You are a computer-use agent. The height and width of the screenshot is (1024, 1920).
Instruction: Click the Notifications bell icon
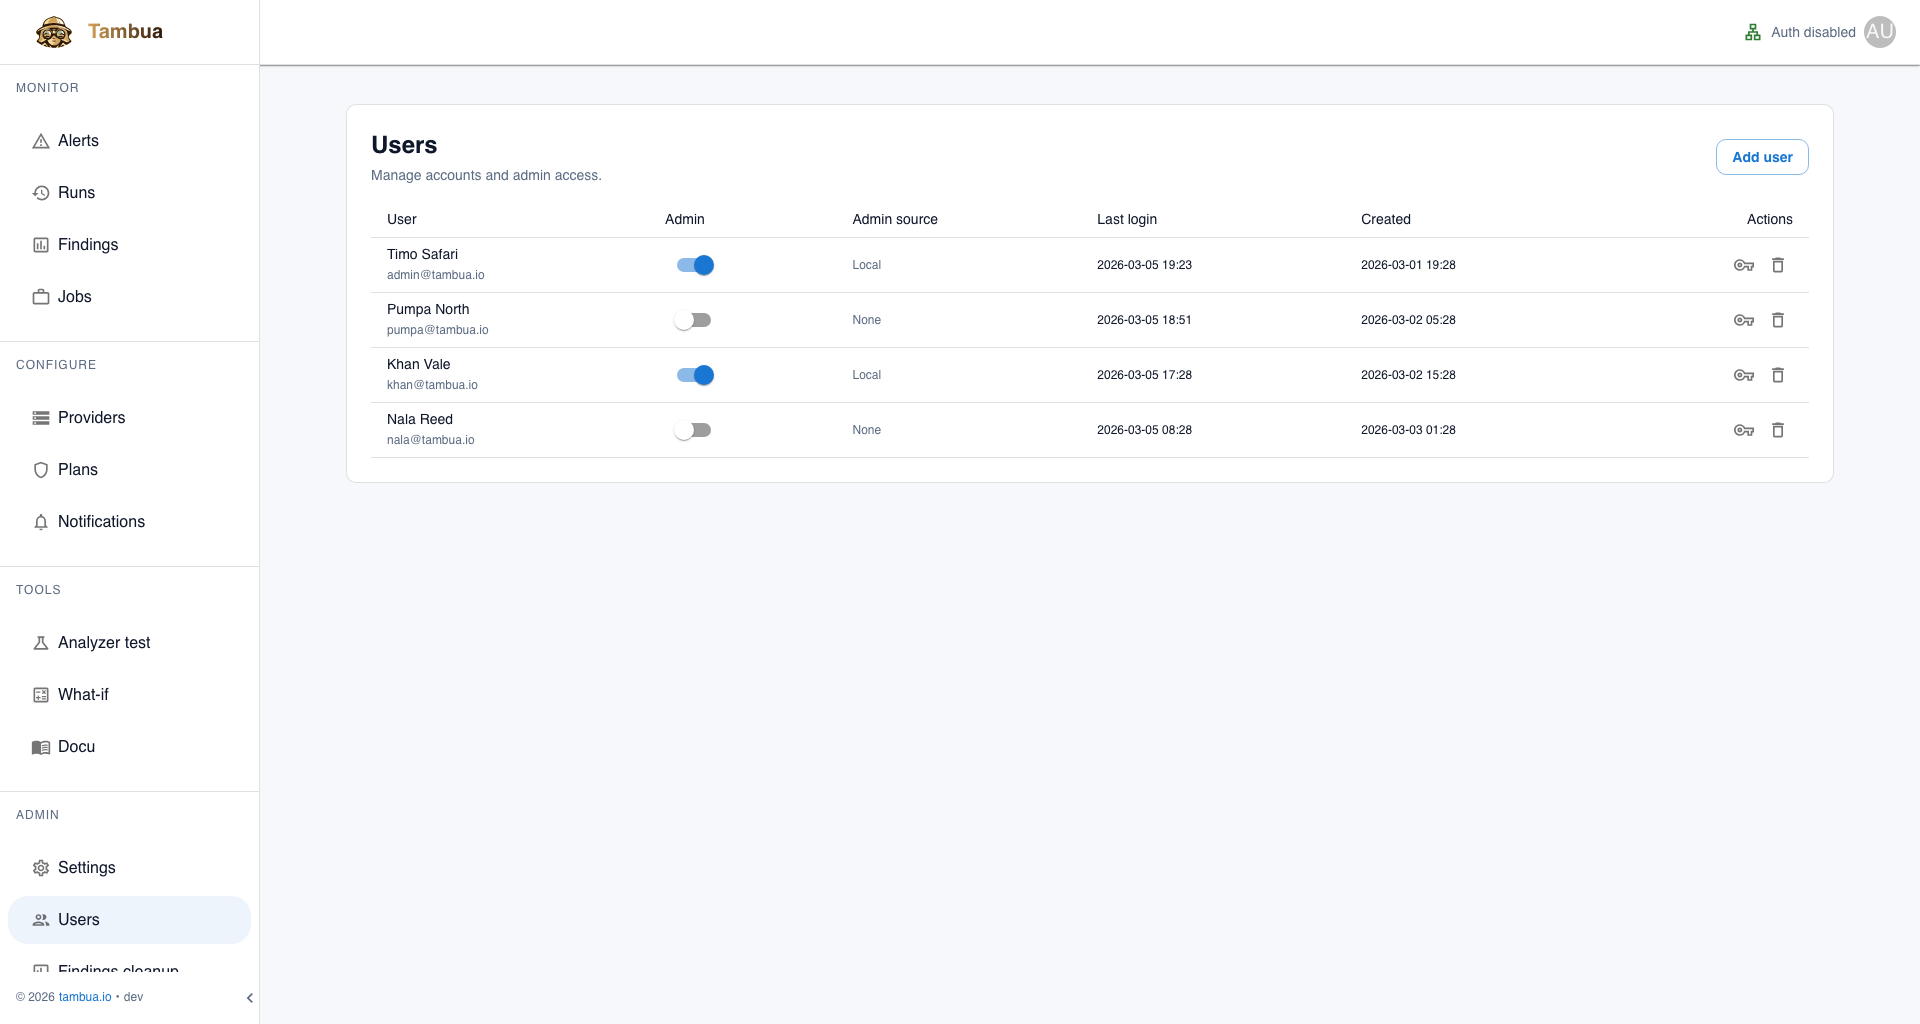pos(40,521)
